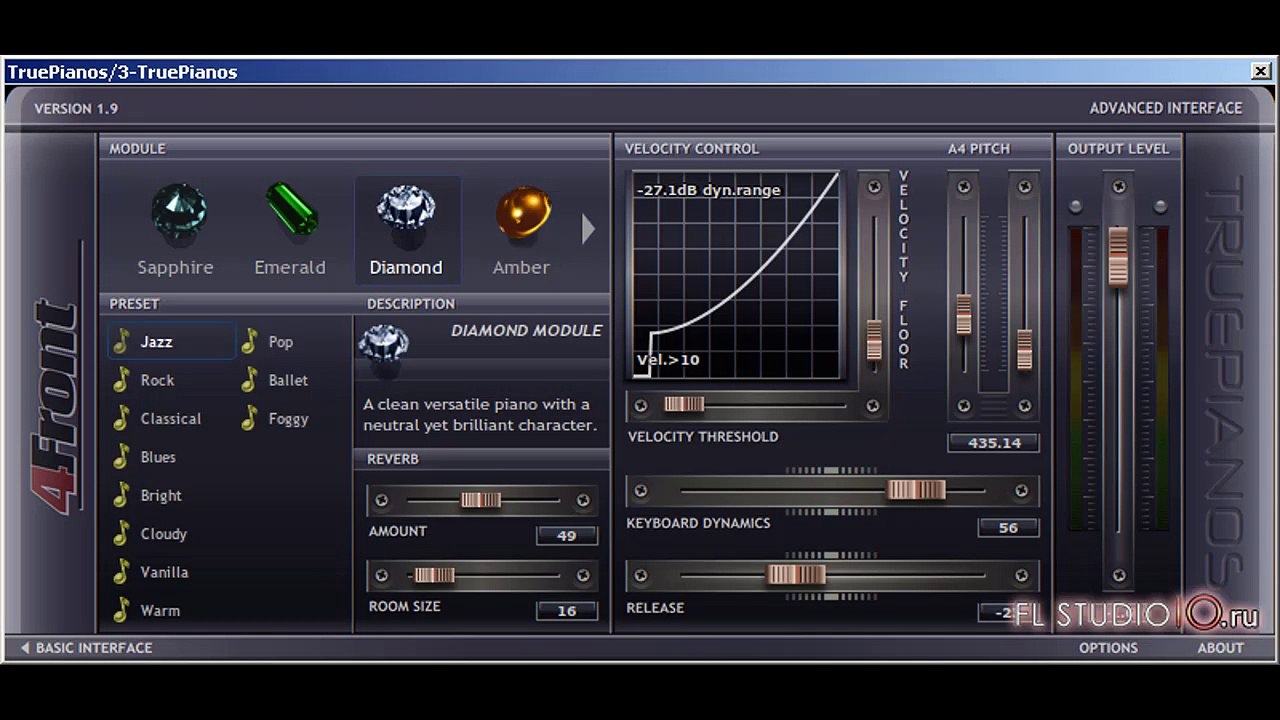Choose the Vanilla preset
The height and width of the screenshot is (720, 1280).
click(x=164, y=572)
